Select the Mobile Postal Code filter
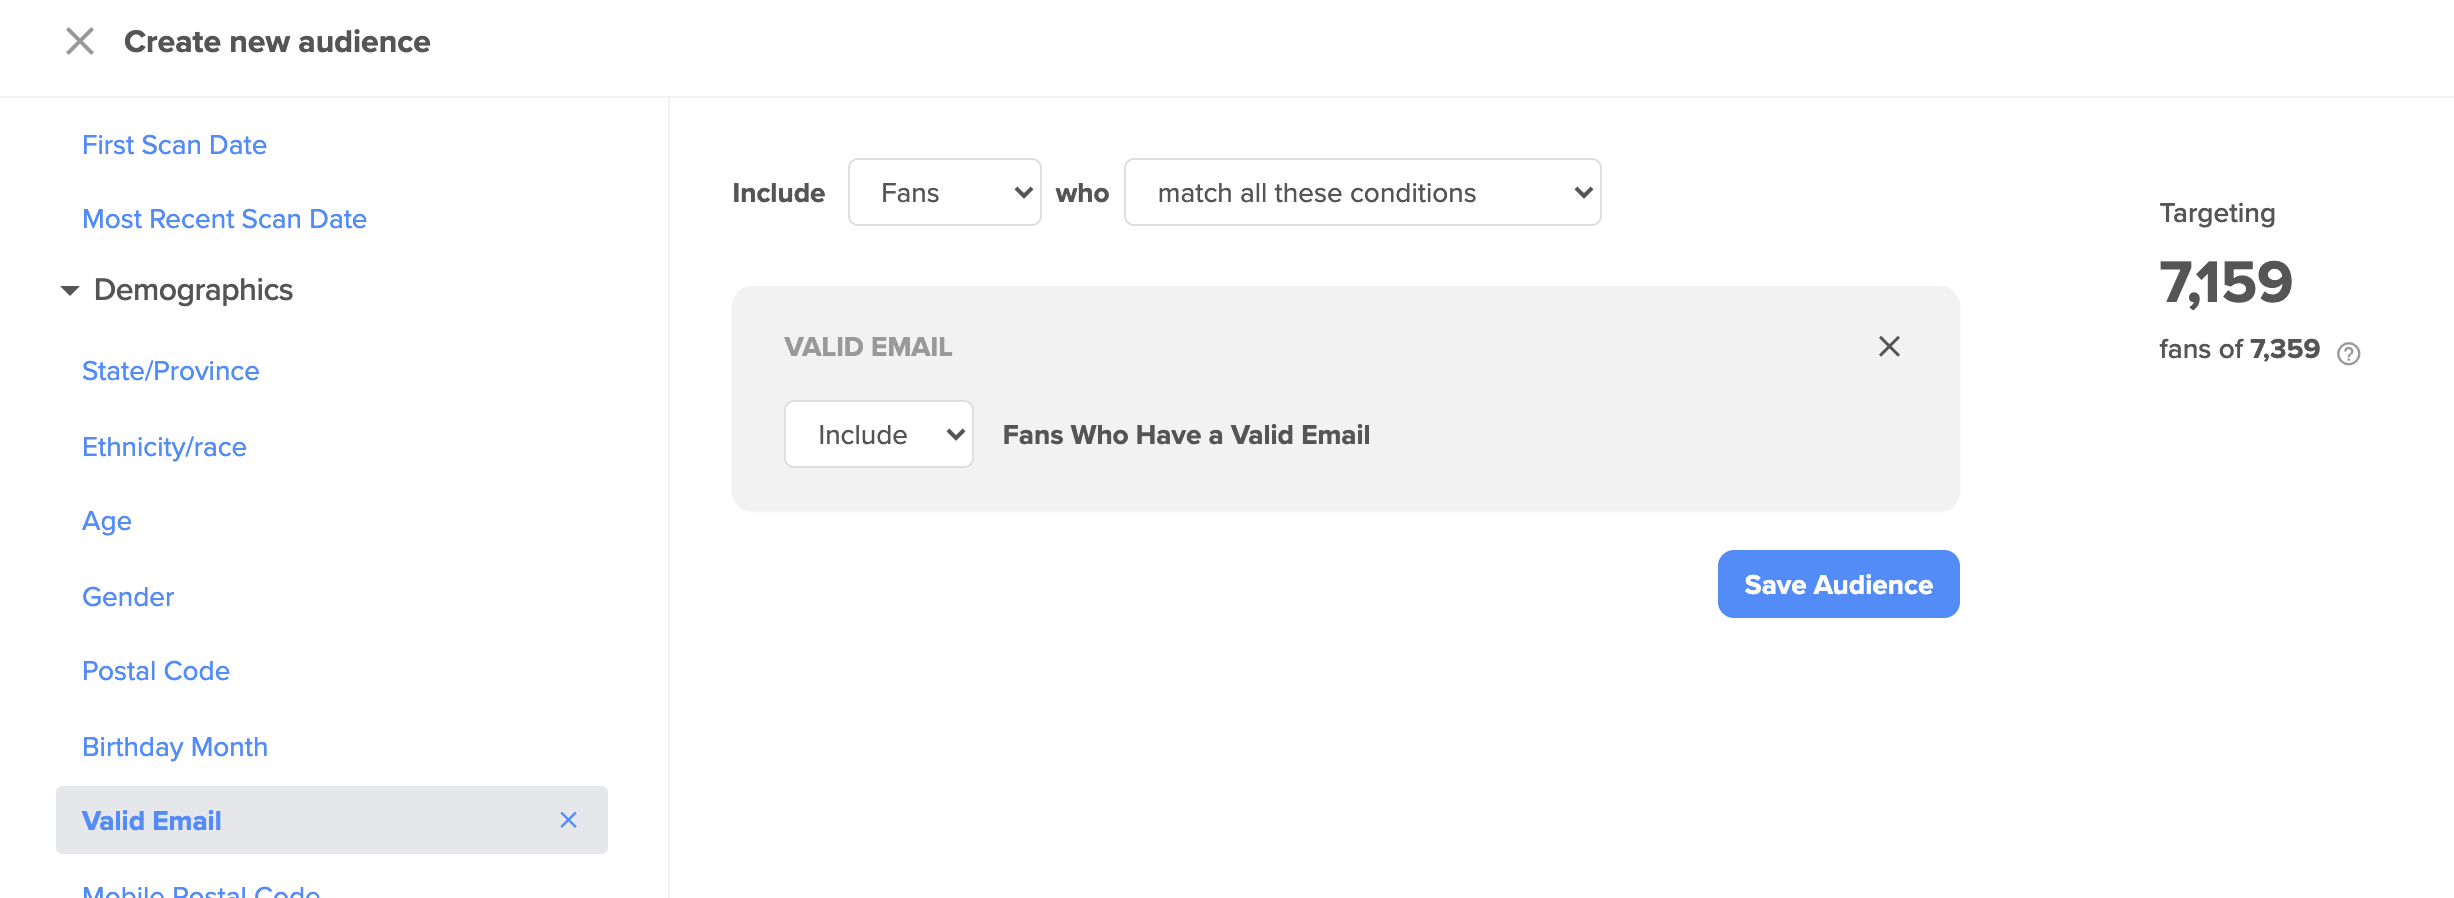The width and height of the screenshot is (2454, 898). (x=201, y=889)
